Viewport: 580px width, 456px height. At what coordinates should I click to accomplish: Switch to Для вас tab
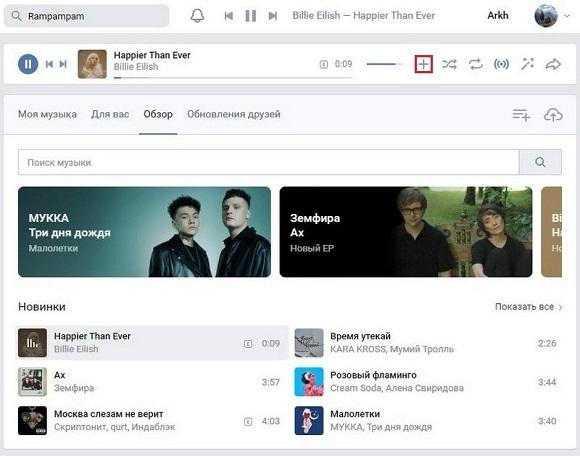110,114
